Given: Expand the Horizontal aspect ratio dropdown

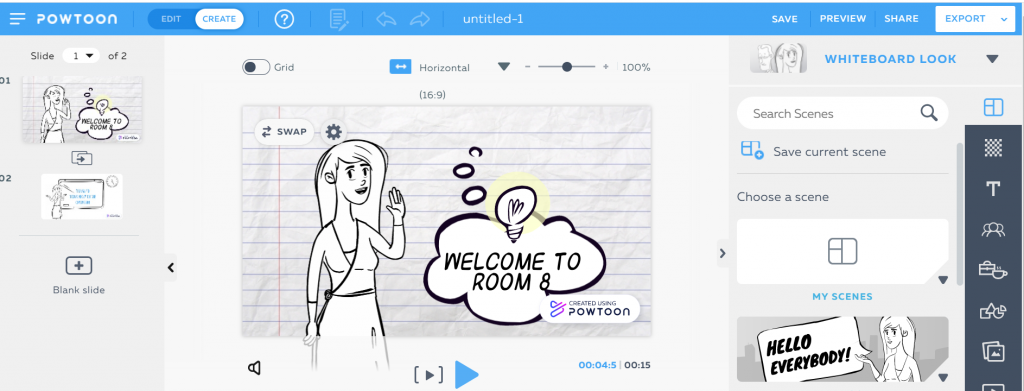Looking at the screenshot, I should pos(503,67).
